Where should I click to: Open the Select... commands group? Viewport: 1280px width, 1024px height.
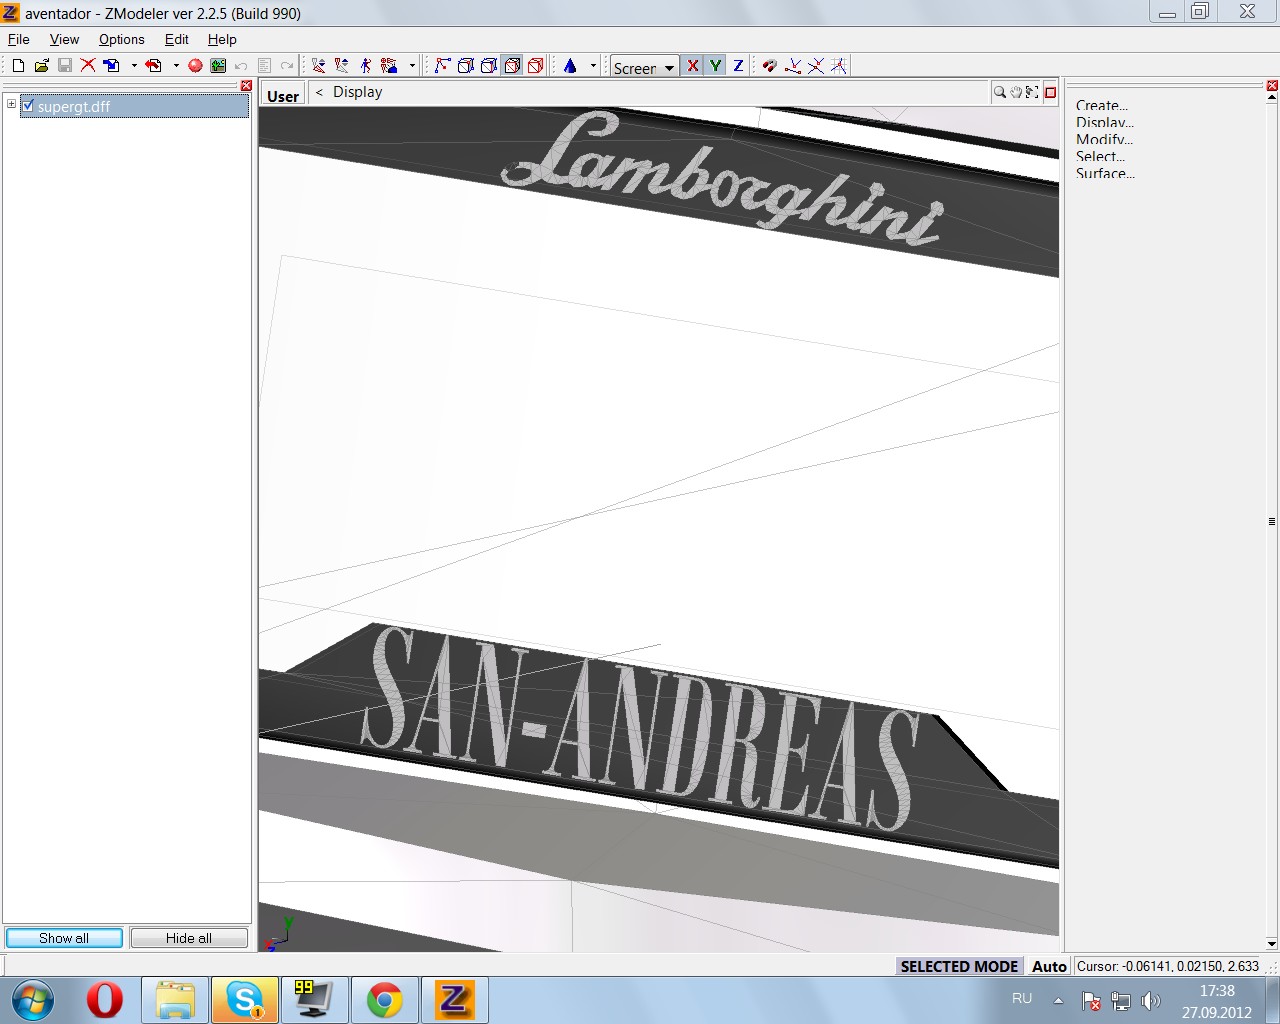1100,156
